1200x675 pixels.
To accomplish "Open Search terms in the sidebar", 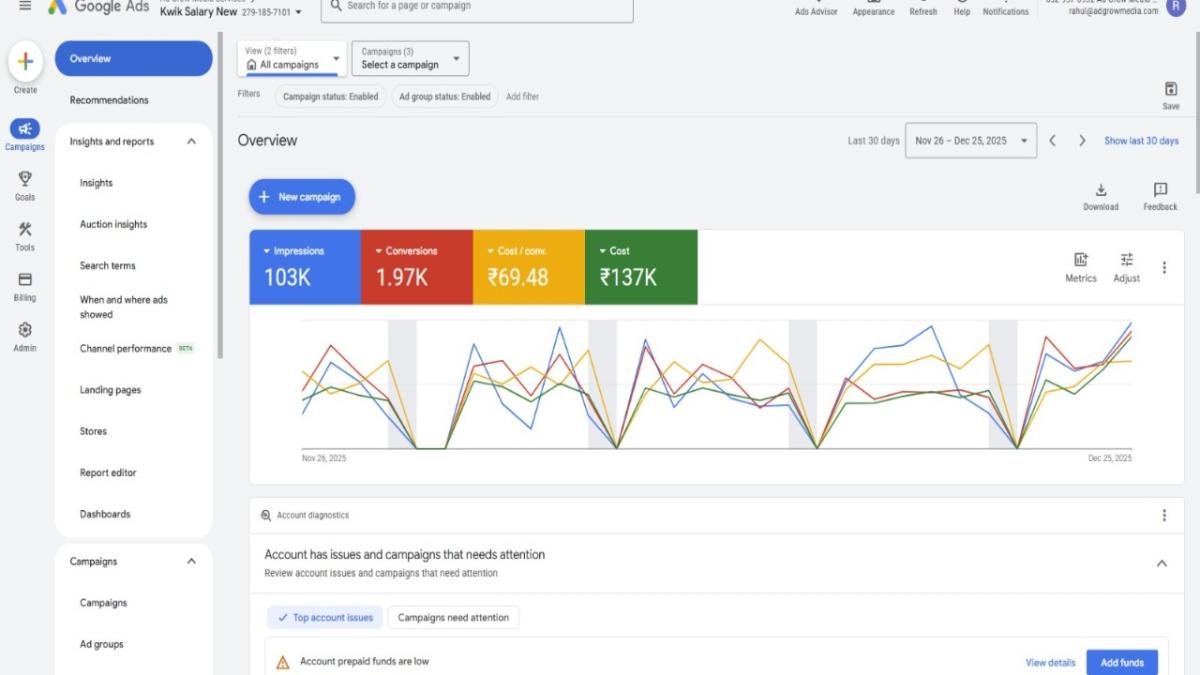I will click(x=107, y=266).
